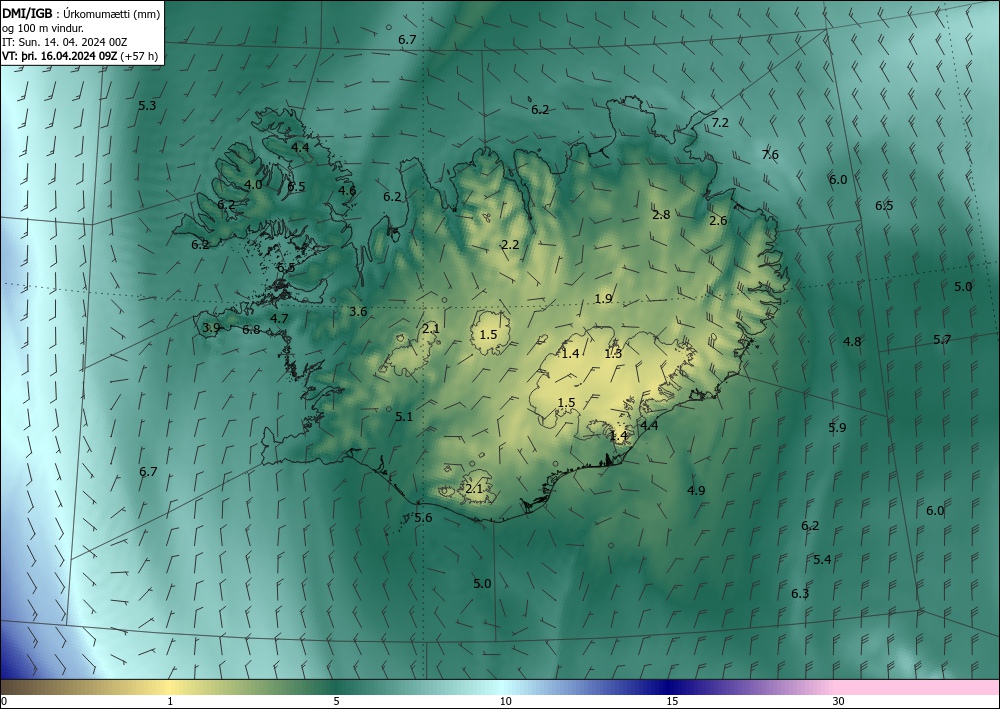Click the 3.6 value label
This screenshot has height=709, width=1000.
click(358, 312)
